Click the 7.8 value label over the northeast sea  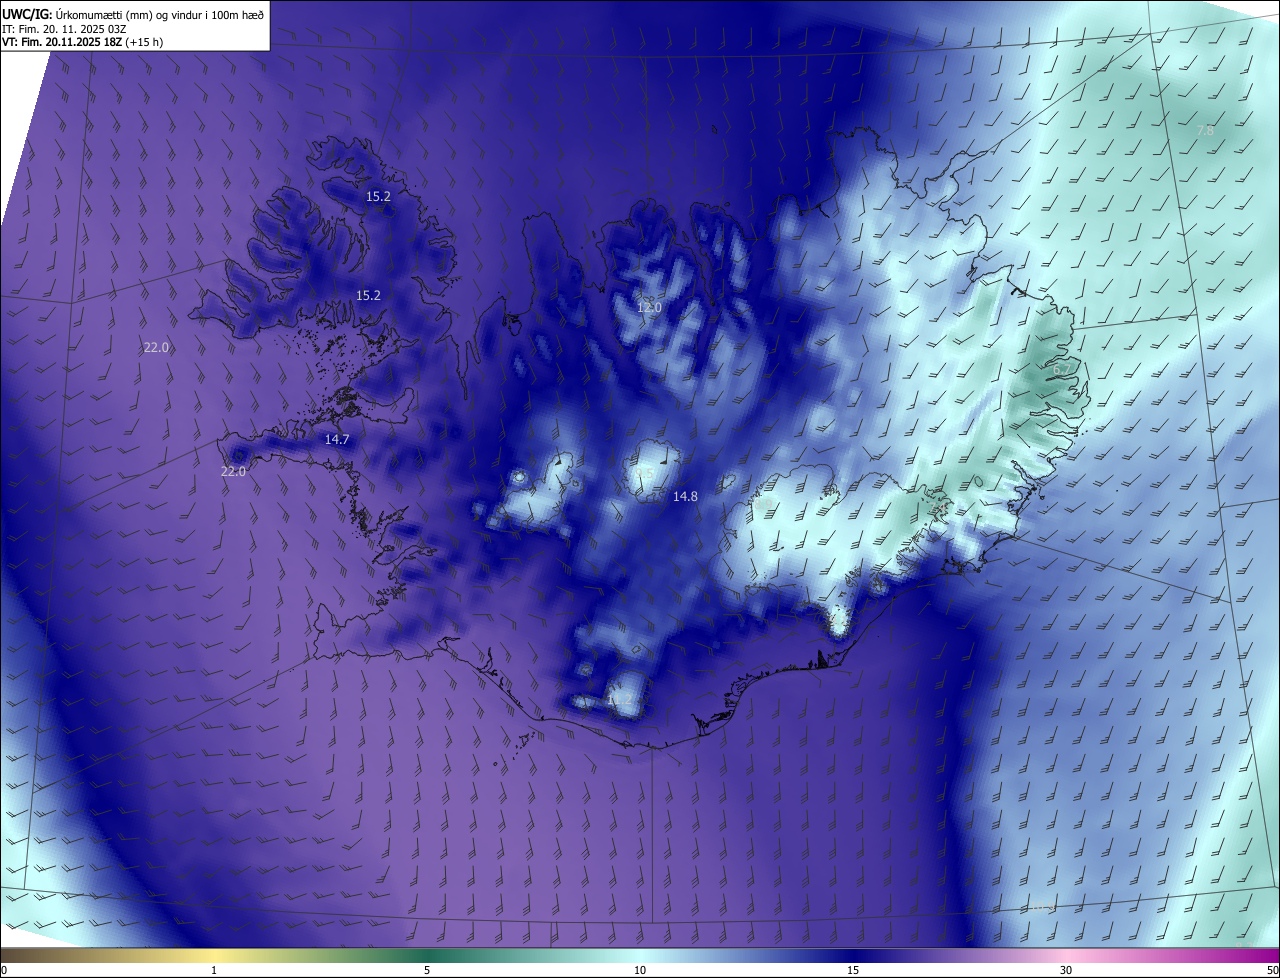(1205, 131)
